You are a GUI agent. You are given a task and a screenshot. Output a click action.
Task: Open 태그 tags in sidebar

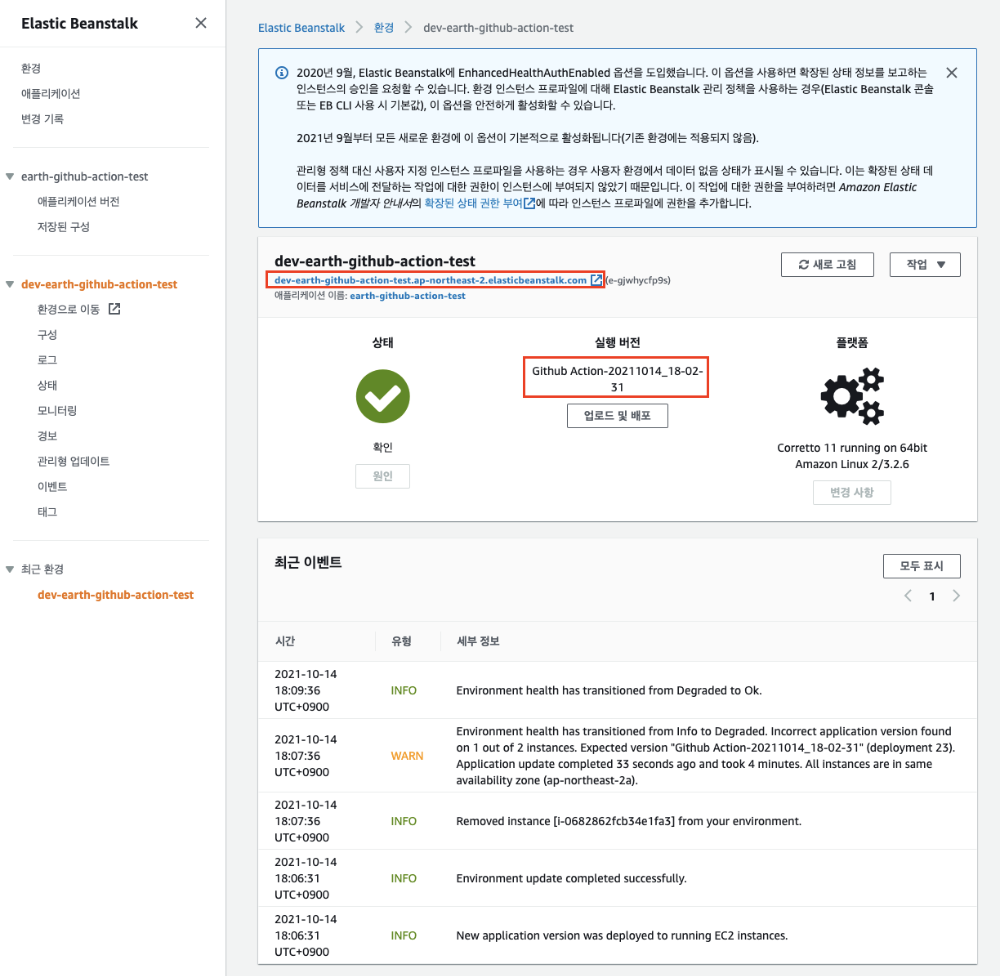pyautogui.click(x=47, y=512)
